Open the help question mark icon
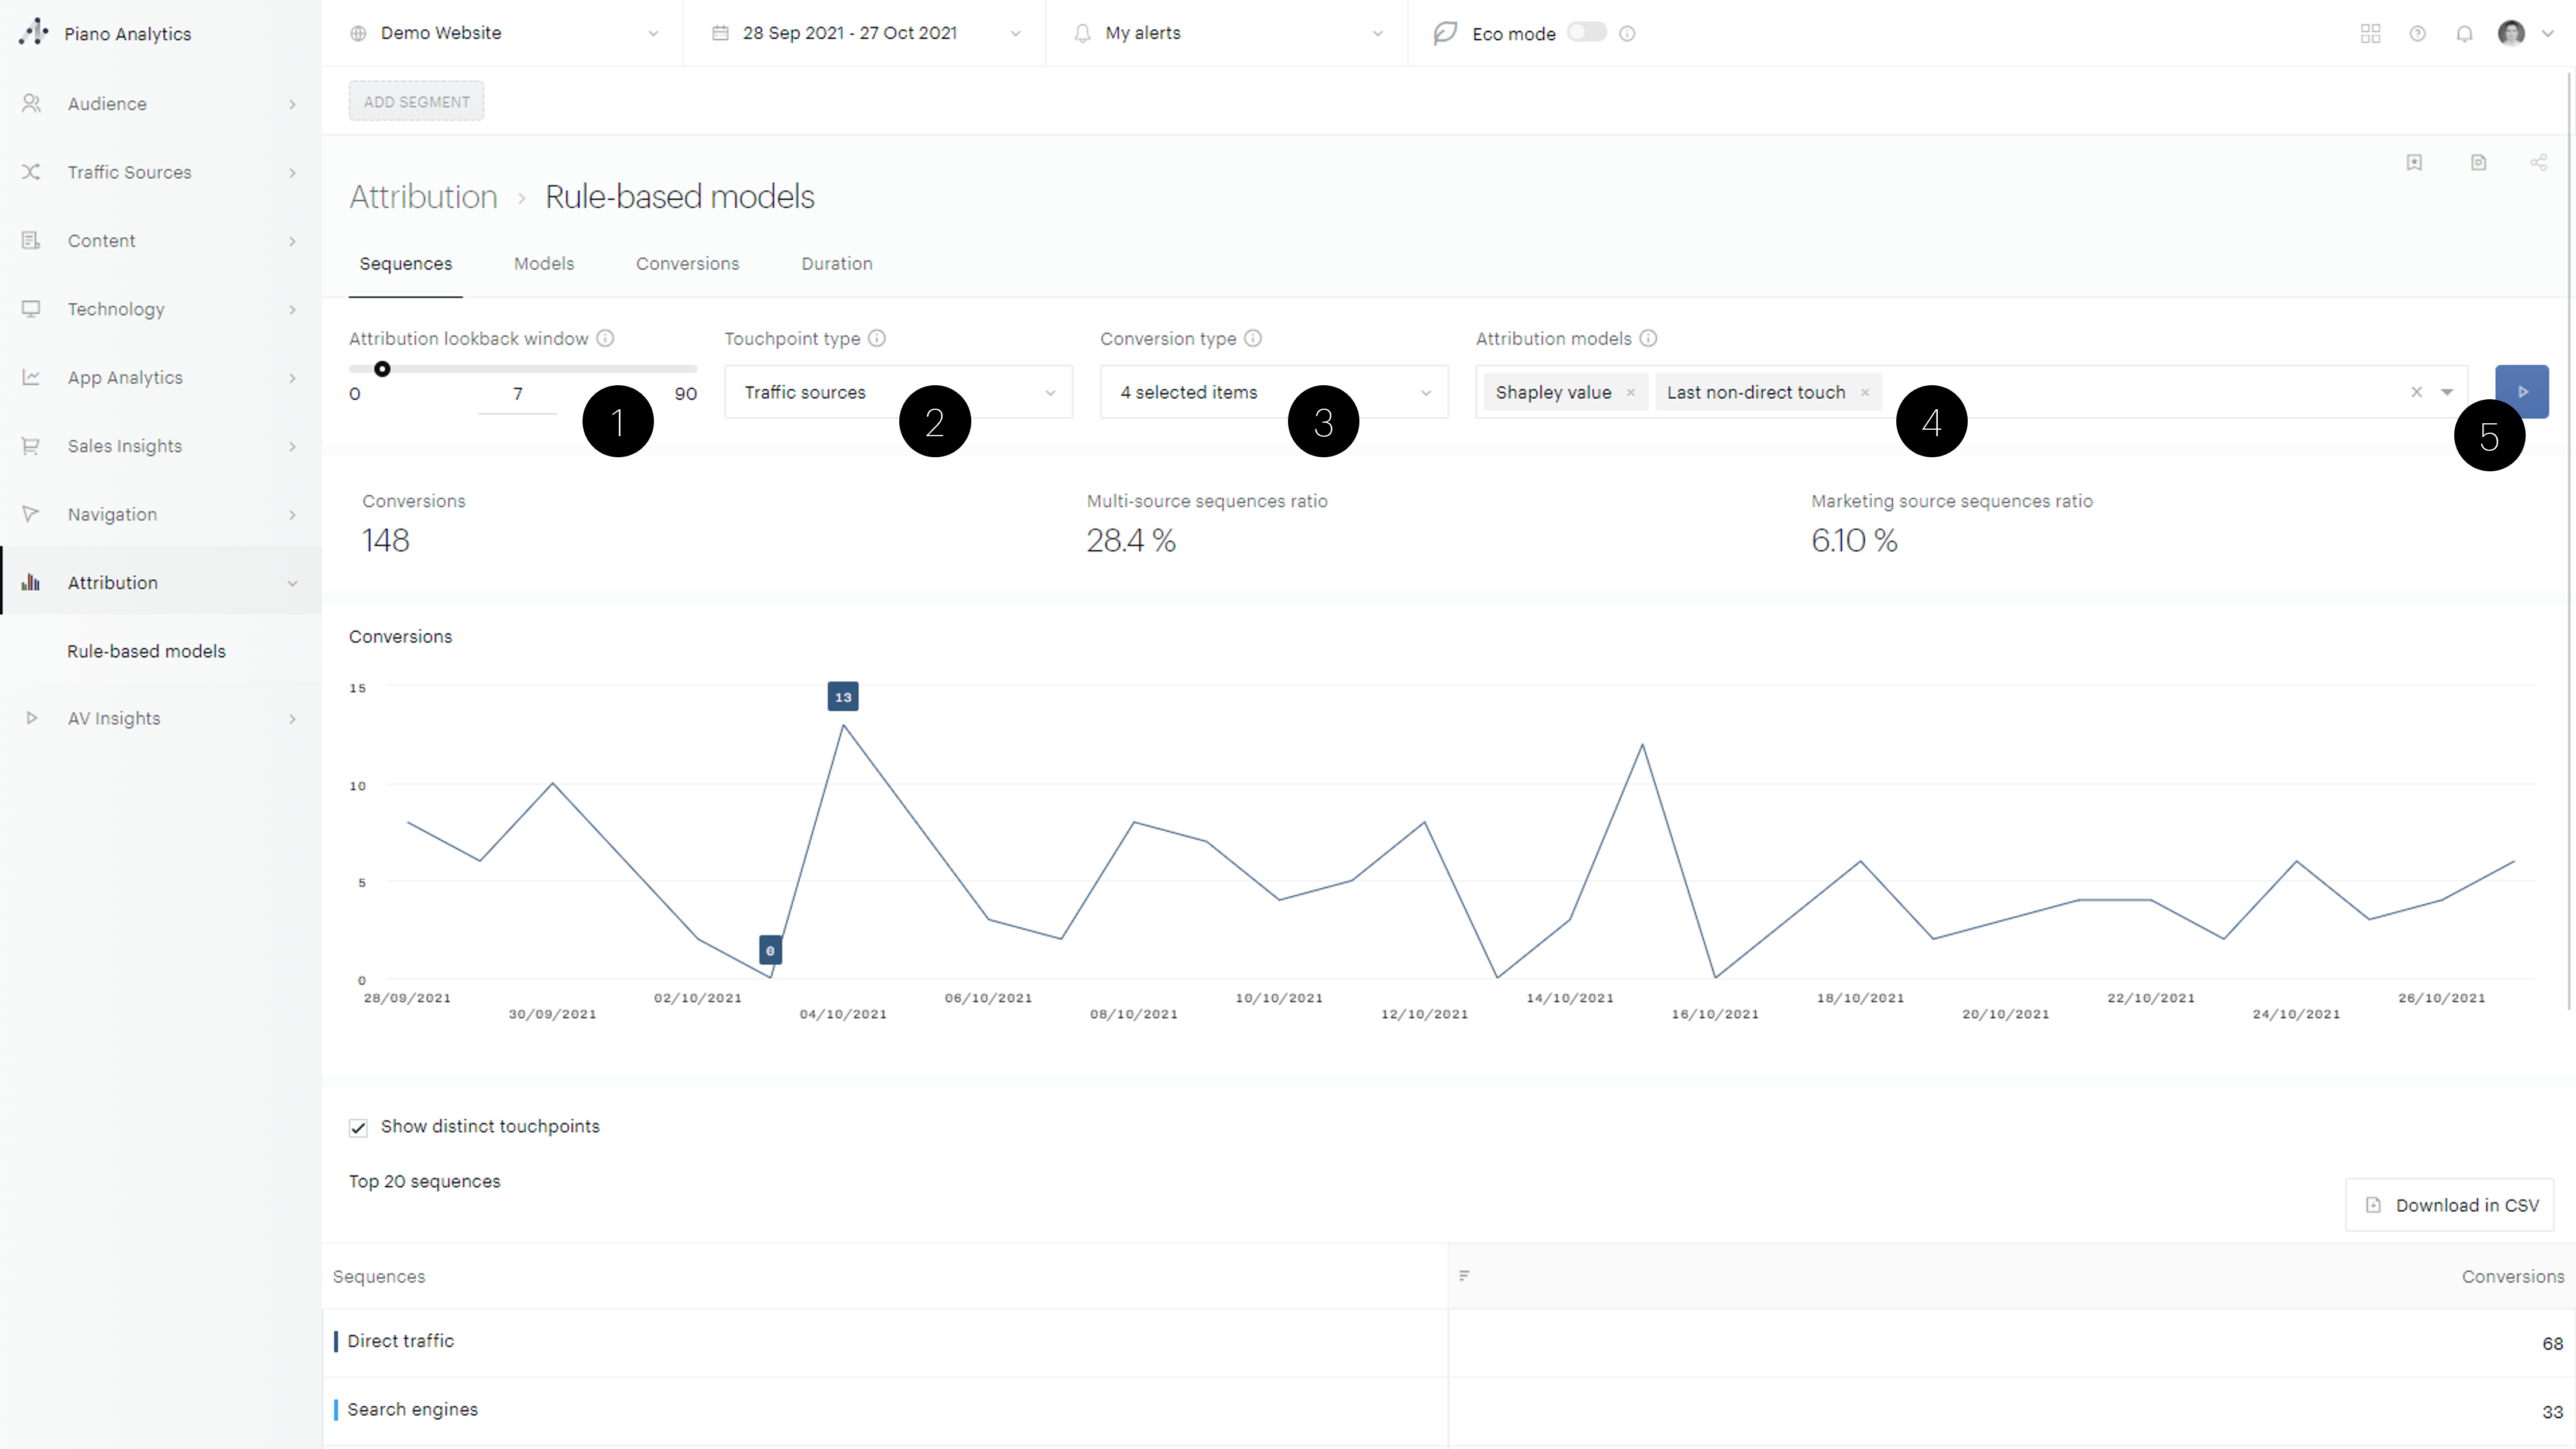This screenshot has width=2576, height=1449. tap(2417, 34)
